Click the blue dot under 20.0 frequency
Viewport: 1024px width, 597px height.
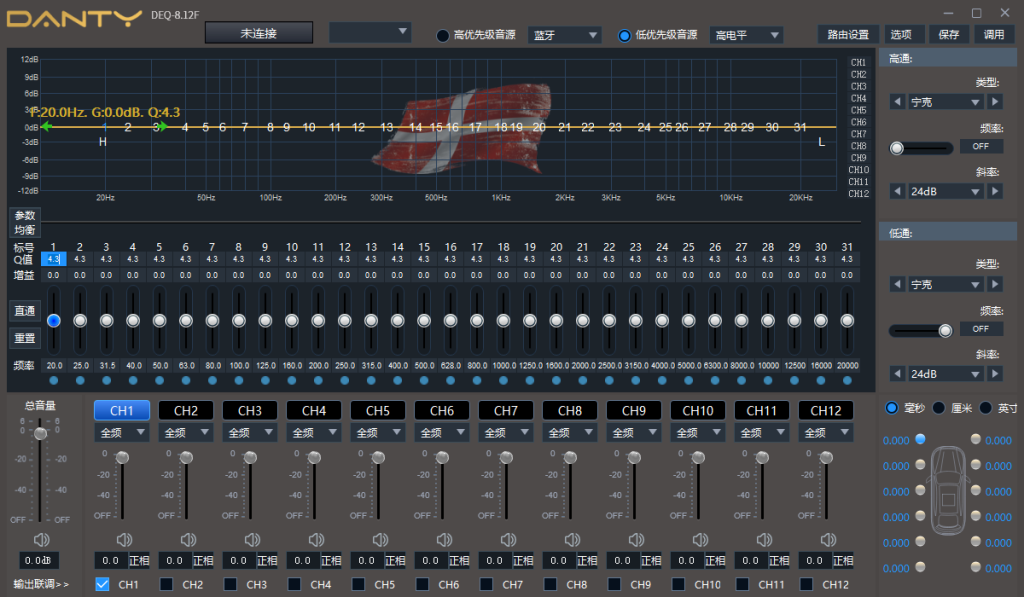click(54, 380)
